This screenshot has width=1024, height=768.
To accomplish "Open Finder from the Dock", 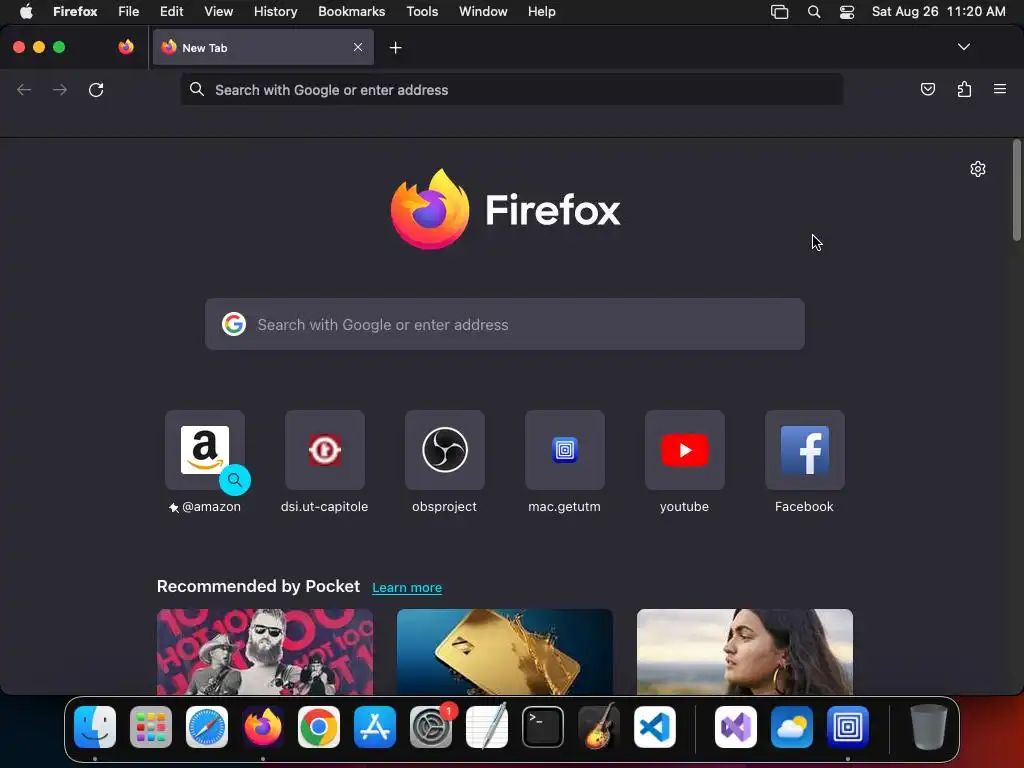I will coord(95,727).
